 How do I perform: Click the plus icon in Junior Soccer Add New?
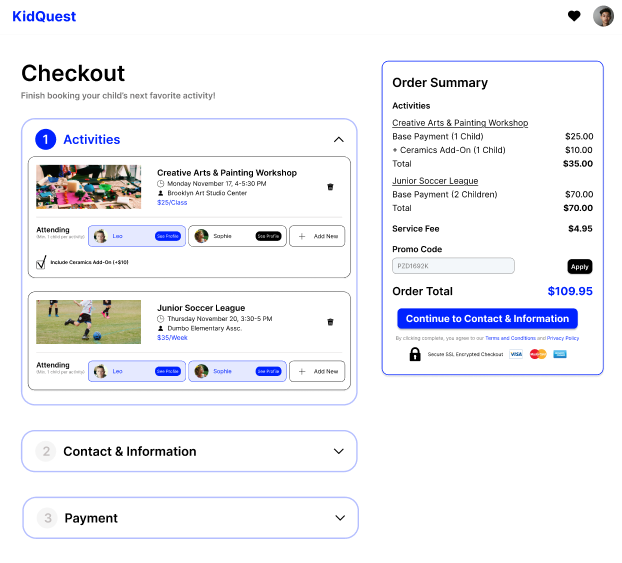point(302,371)
